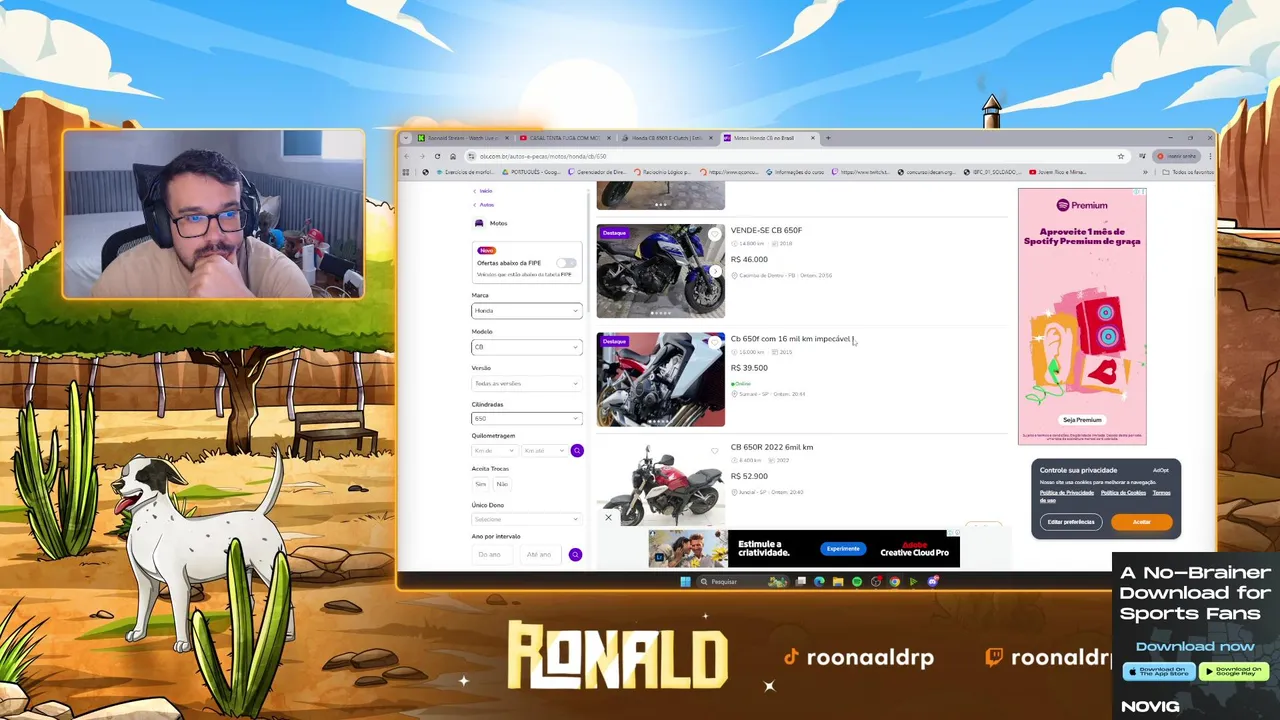1280x720 pixels.
Task: Open the PORTUGUÊS bookmark in bookmarks bar
Action: point(532,172)
